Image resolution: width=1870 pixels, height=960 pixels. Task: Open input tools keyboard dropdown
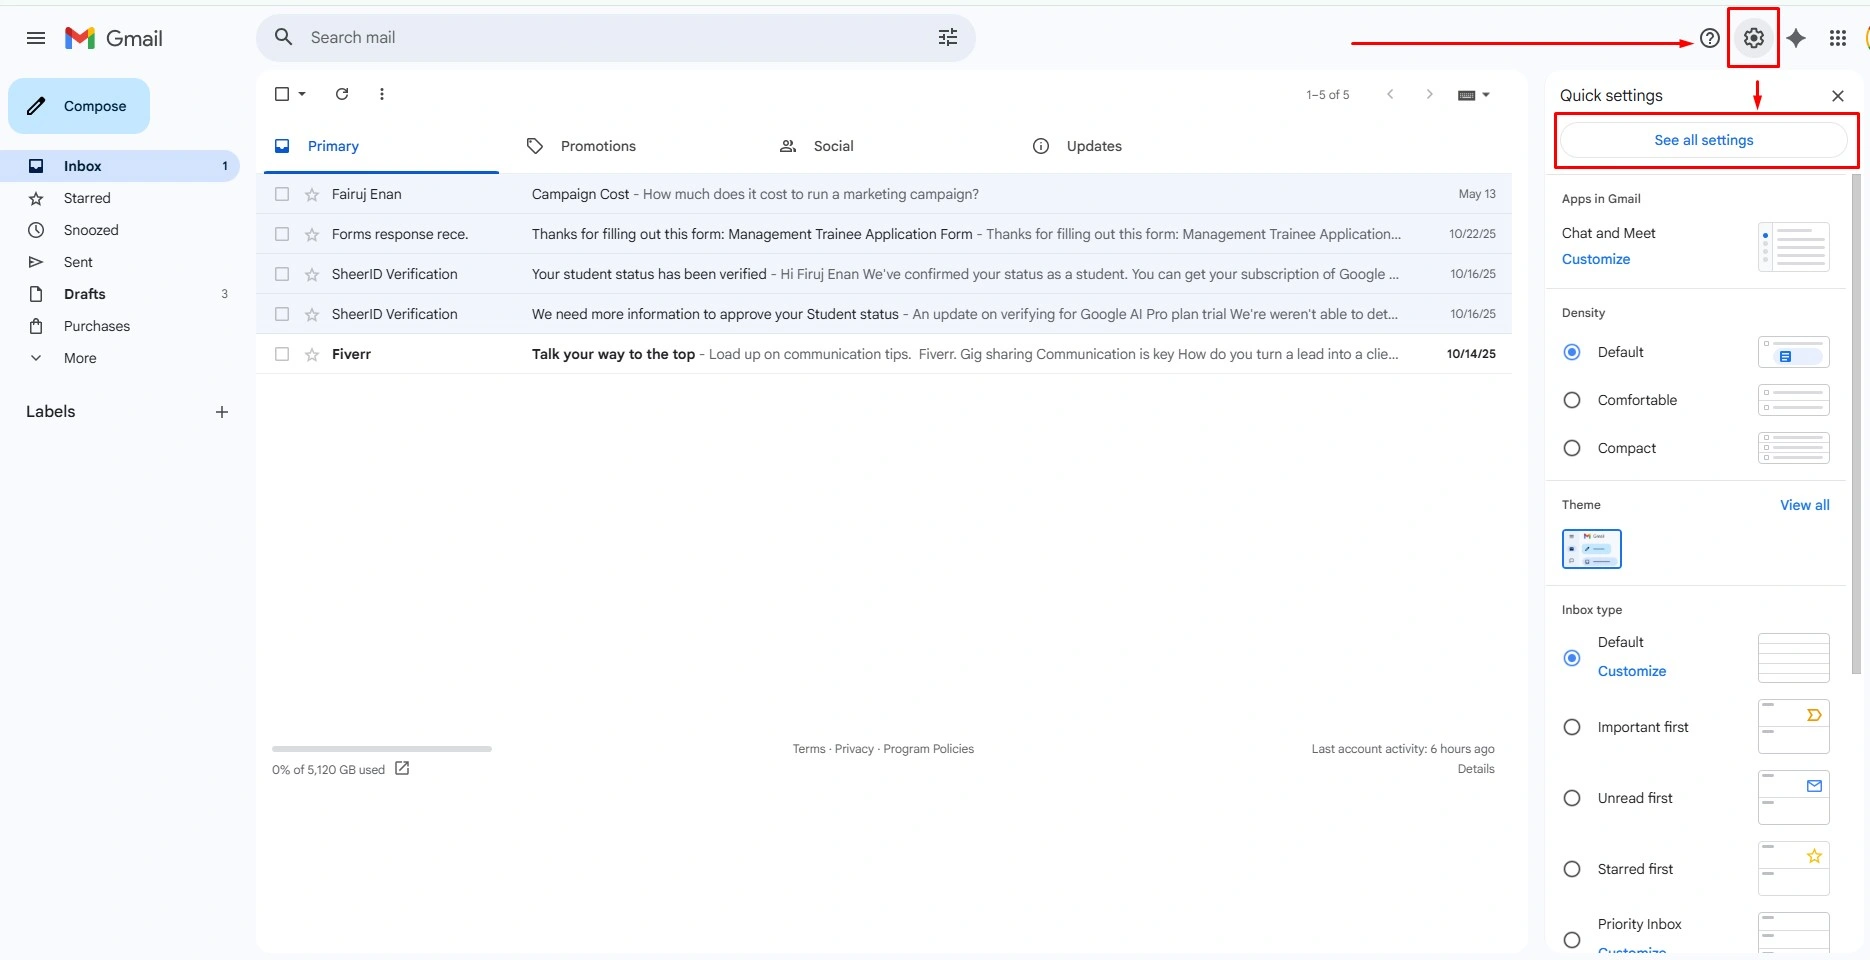1474,95
